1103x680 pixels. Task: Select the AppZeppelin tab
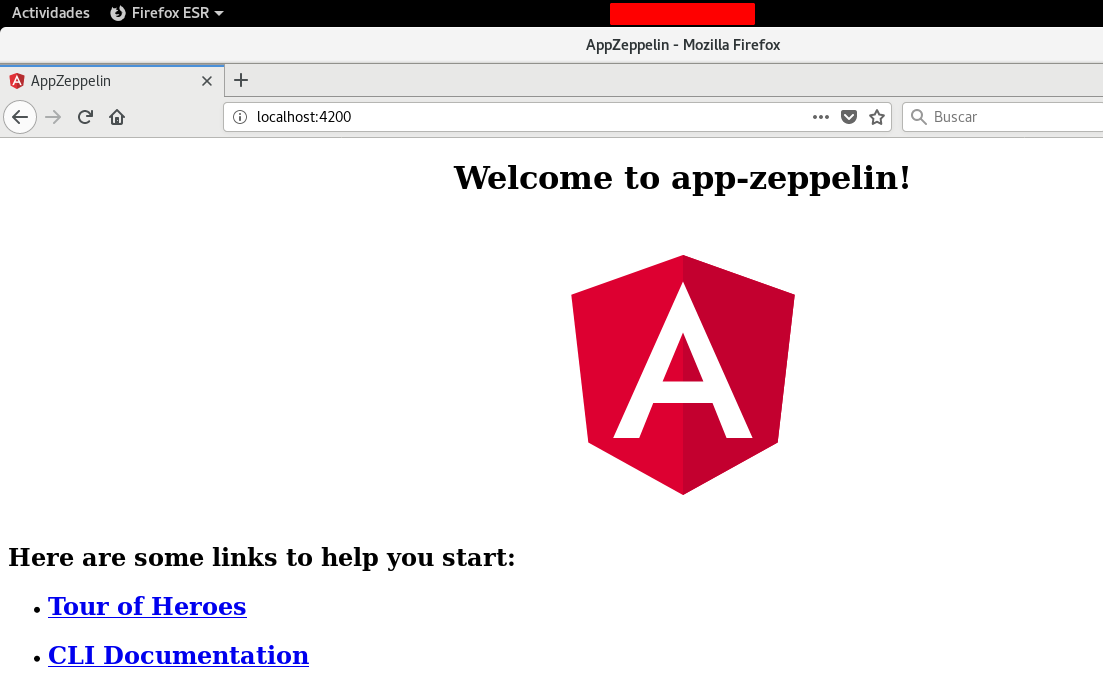tap(100, 81)
